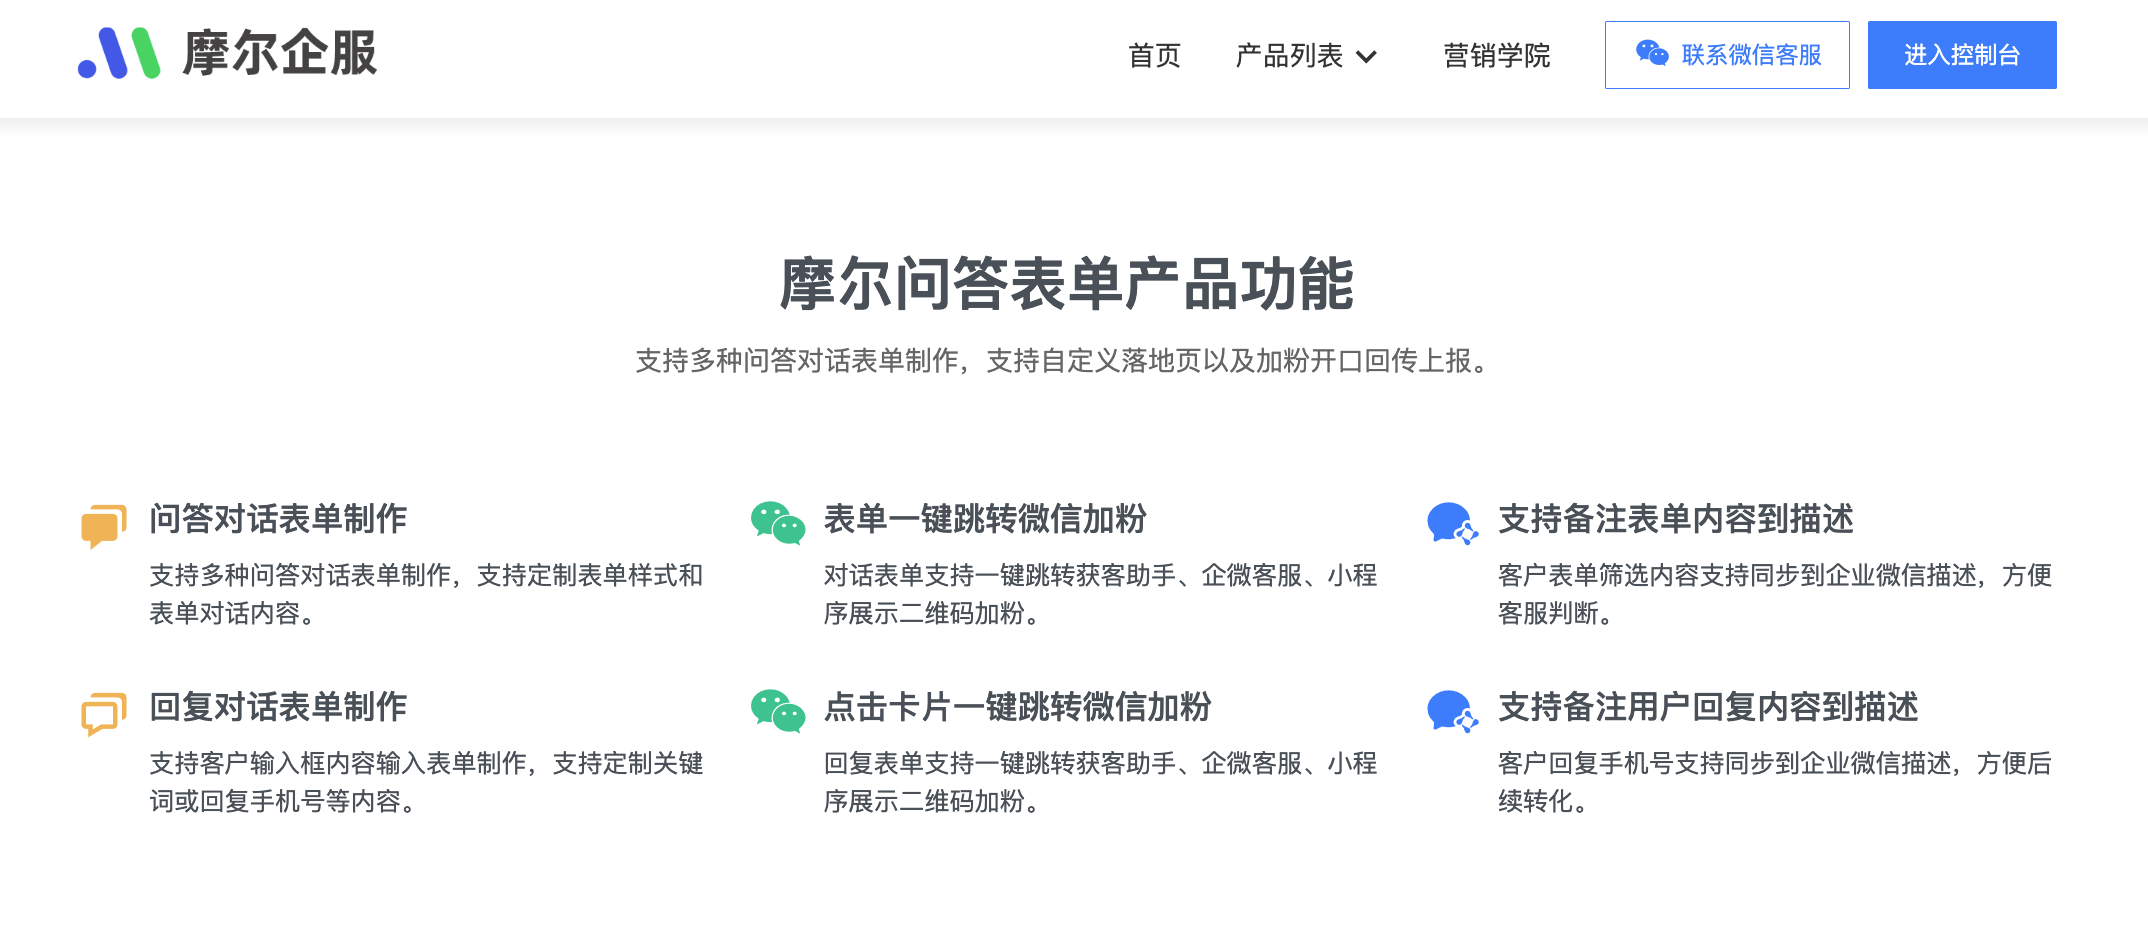This screenshot has width=2148, height=946.
Task: Click the 支持备注表单内容到描述 heading
Action: point(1675,519)
